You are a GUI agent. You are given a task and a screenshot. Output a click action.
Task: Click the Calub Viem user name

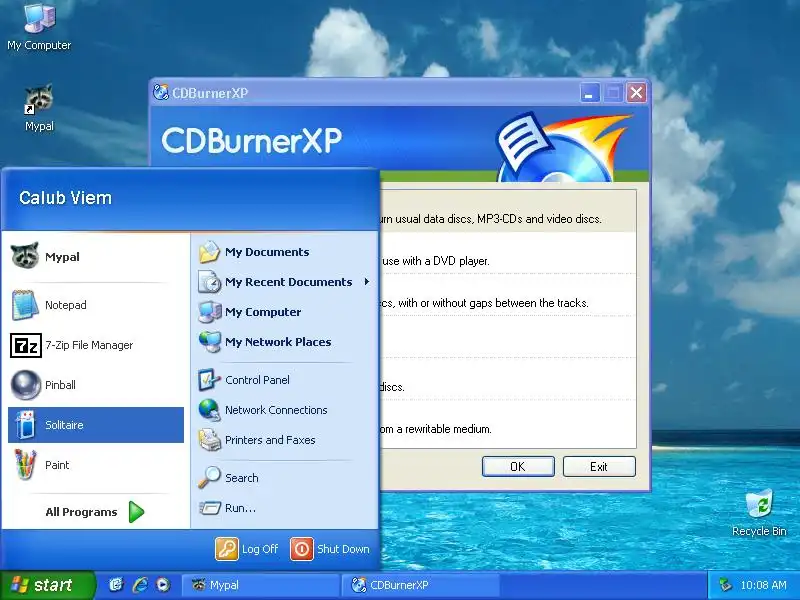click(65, 198)
